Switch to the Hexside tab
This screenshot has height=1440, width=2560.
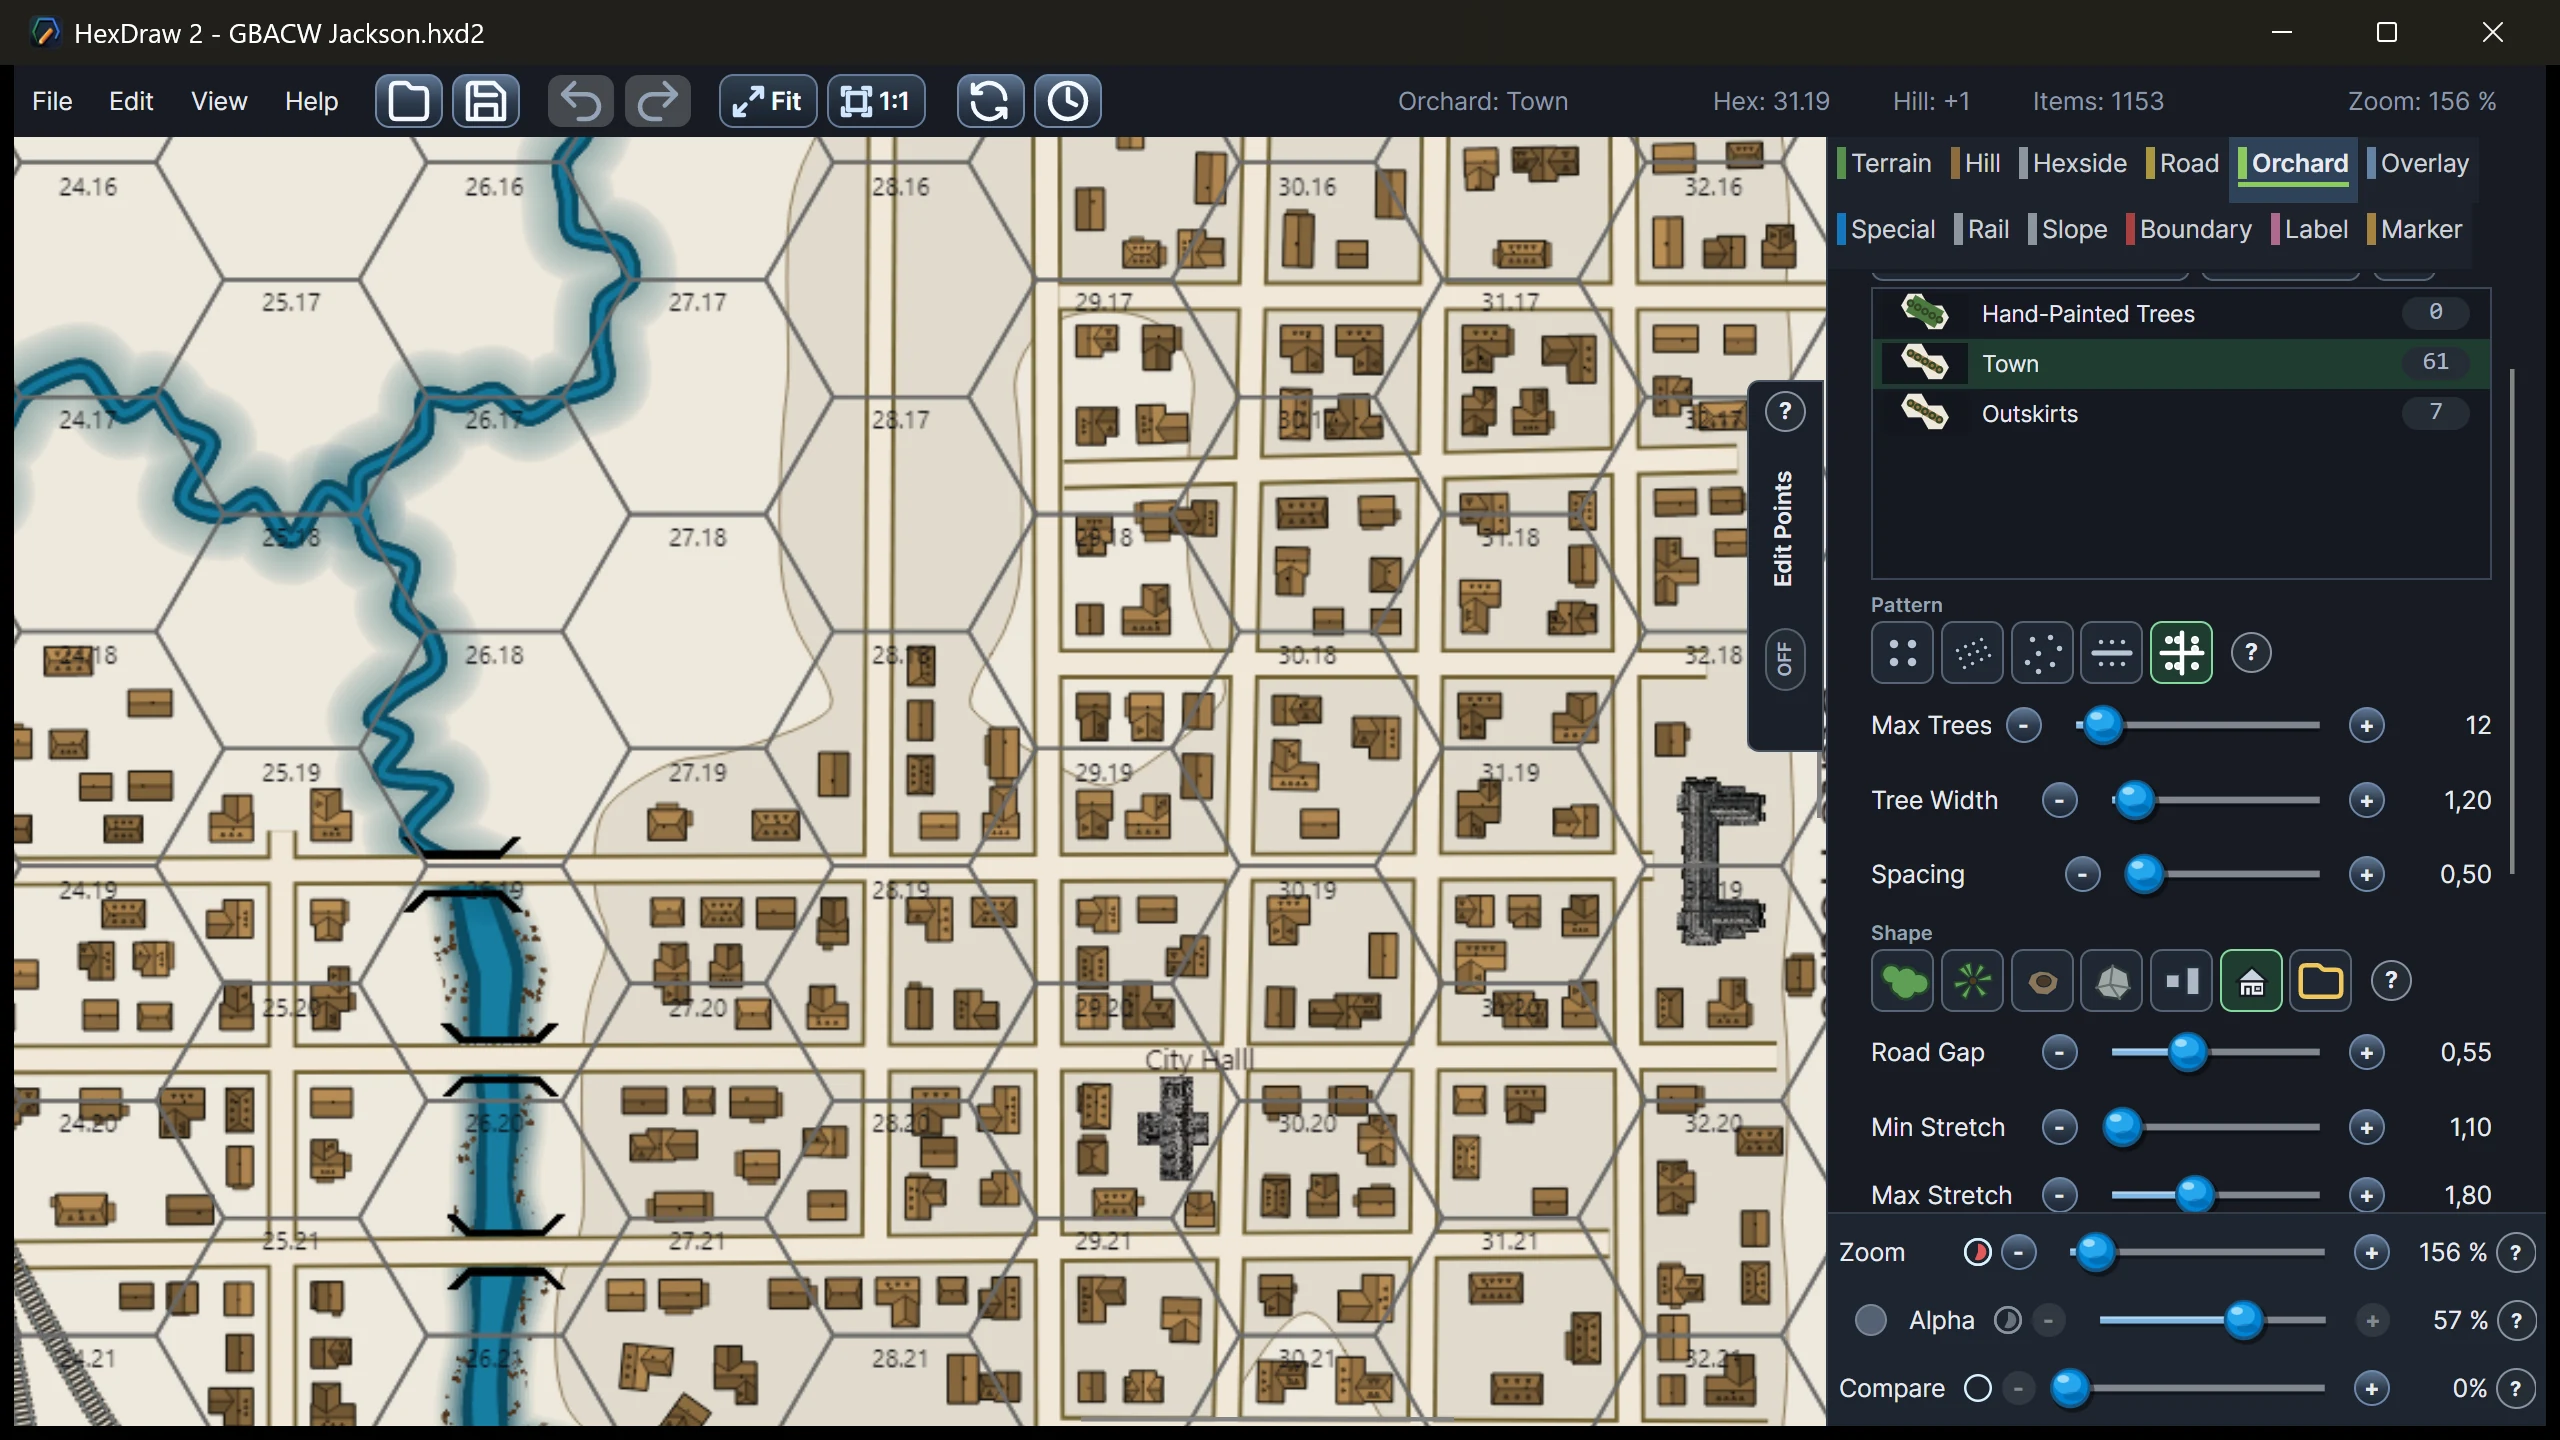[2073, 163]
